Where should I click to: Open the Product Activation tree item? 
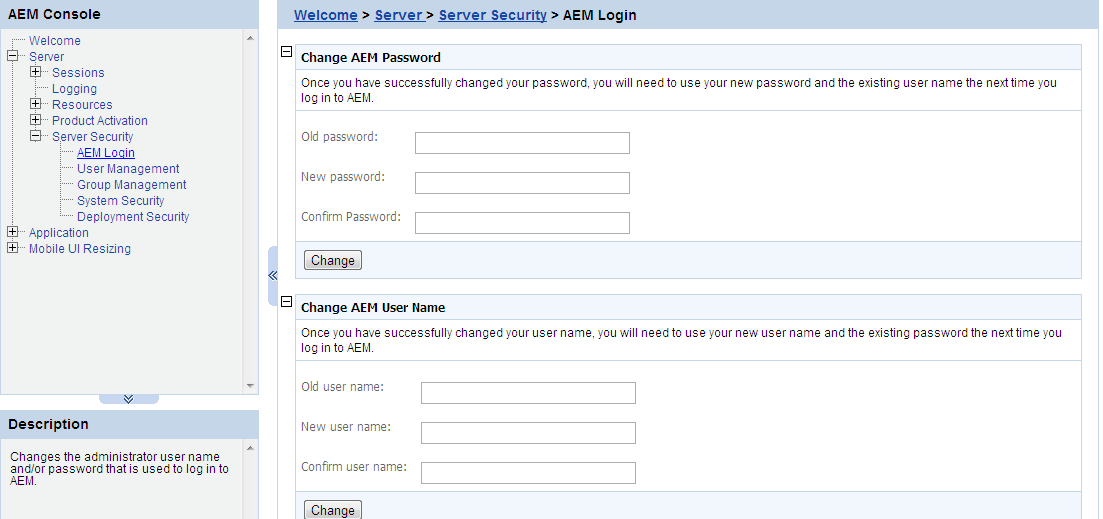click(100, 121)
